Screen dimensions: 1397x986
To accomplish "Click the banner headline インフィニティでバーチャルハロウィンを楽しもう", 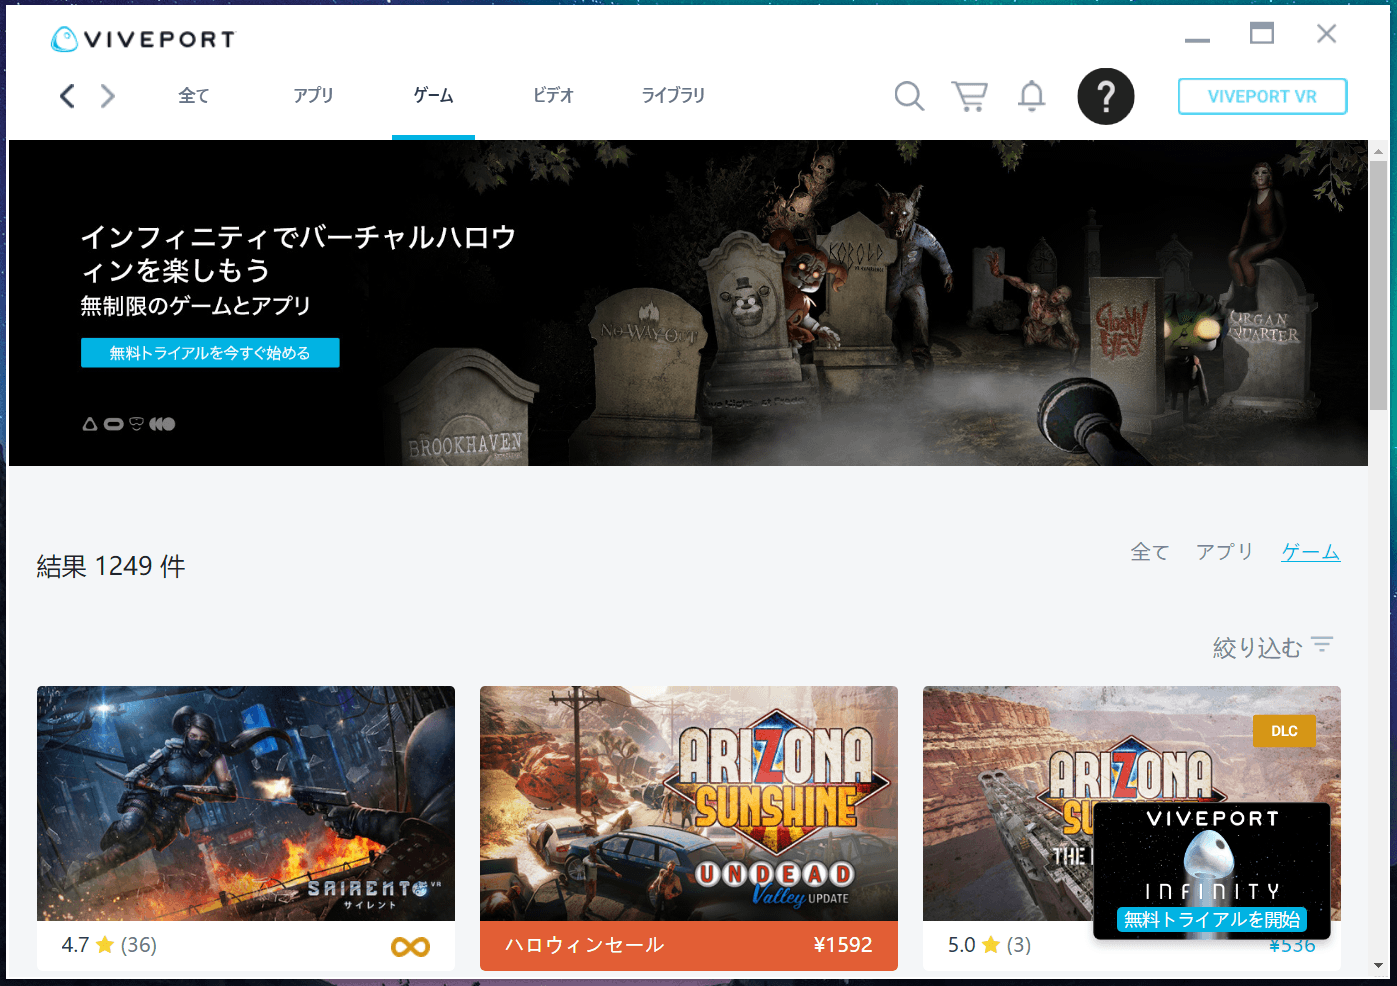I will (x=298, y=254).
